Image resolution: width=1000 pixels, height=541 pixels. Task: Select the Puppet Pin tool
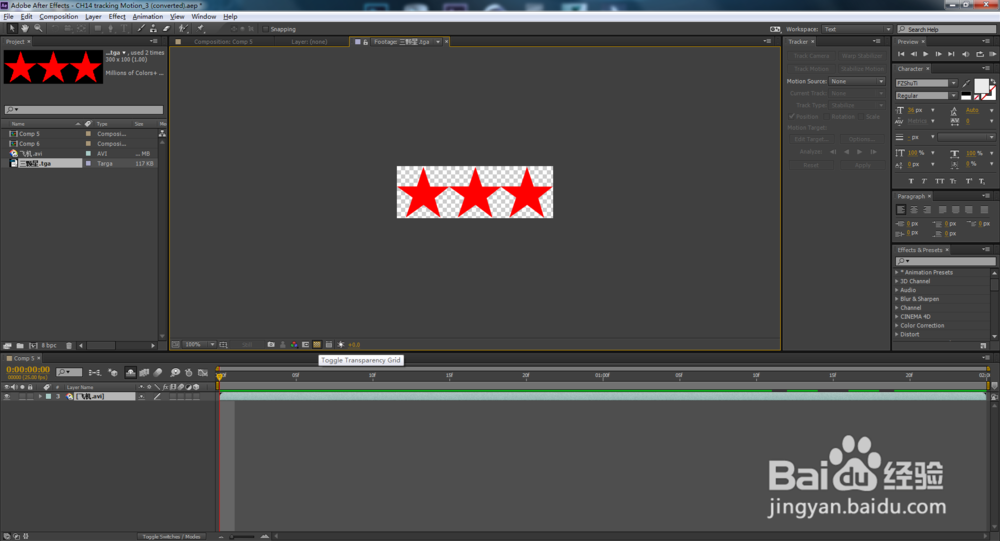point(201,29)
